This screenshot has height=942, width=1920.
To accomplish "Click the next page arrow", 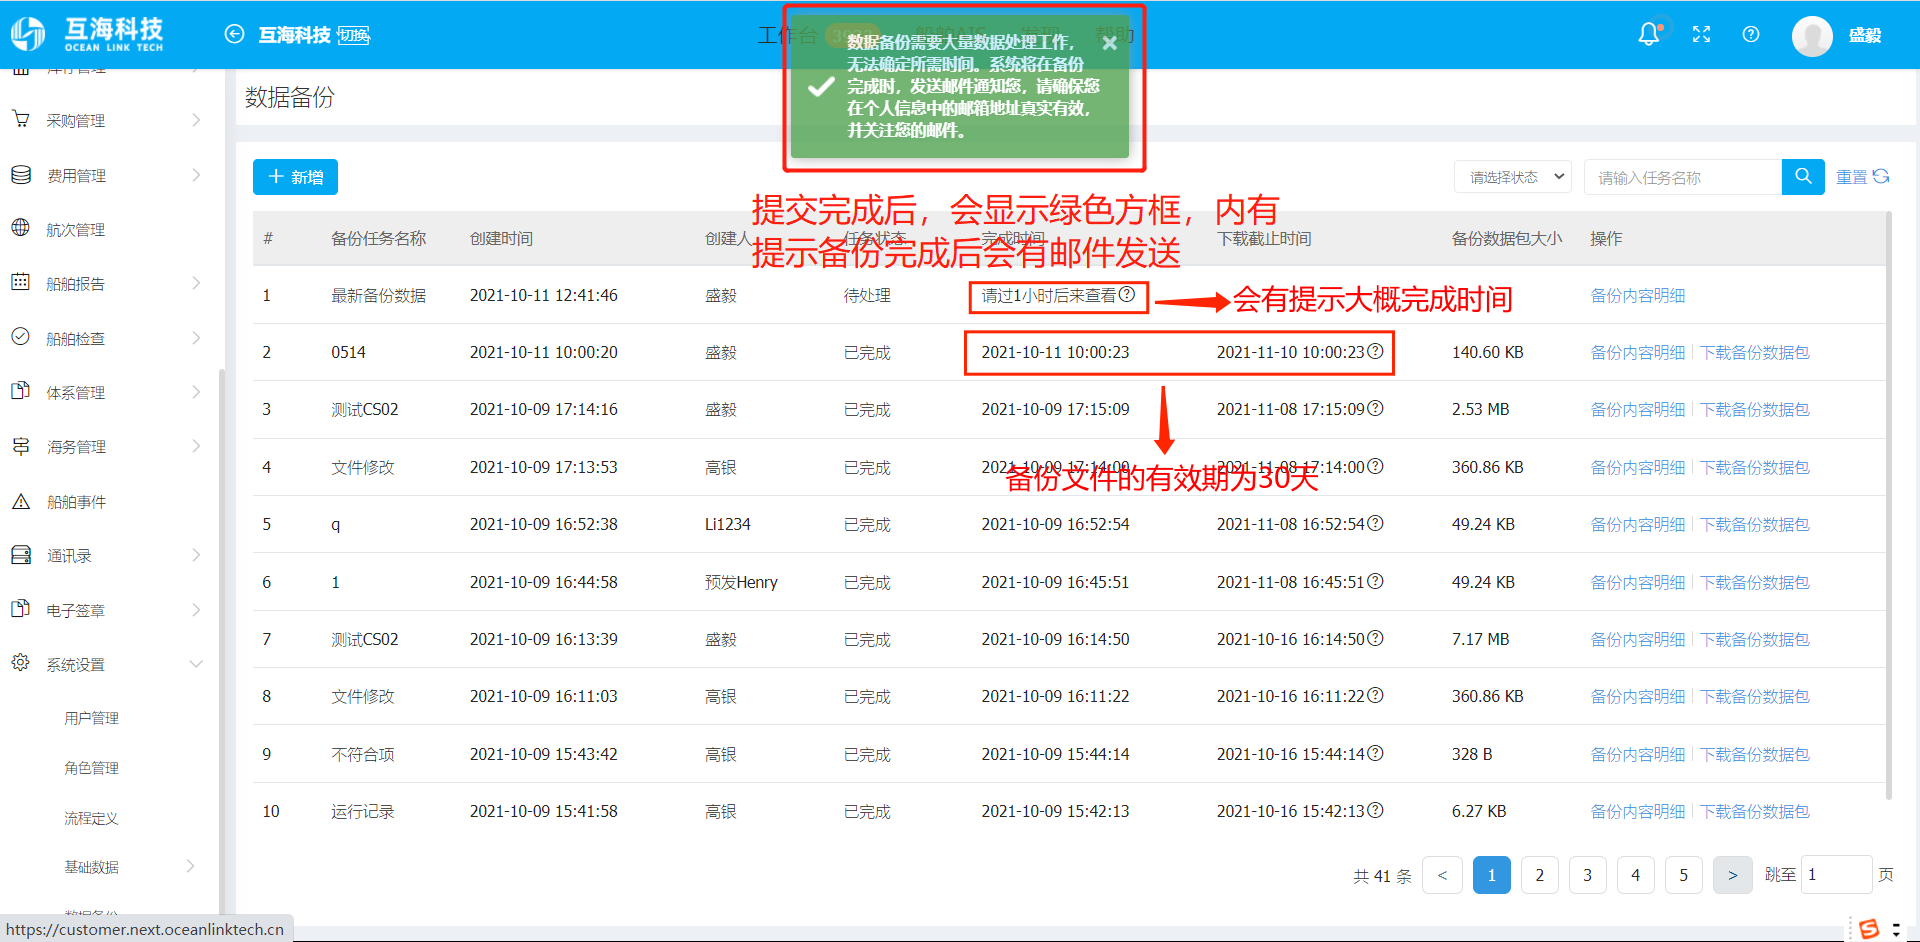I will (1732, 875).
